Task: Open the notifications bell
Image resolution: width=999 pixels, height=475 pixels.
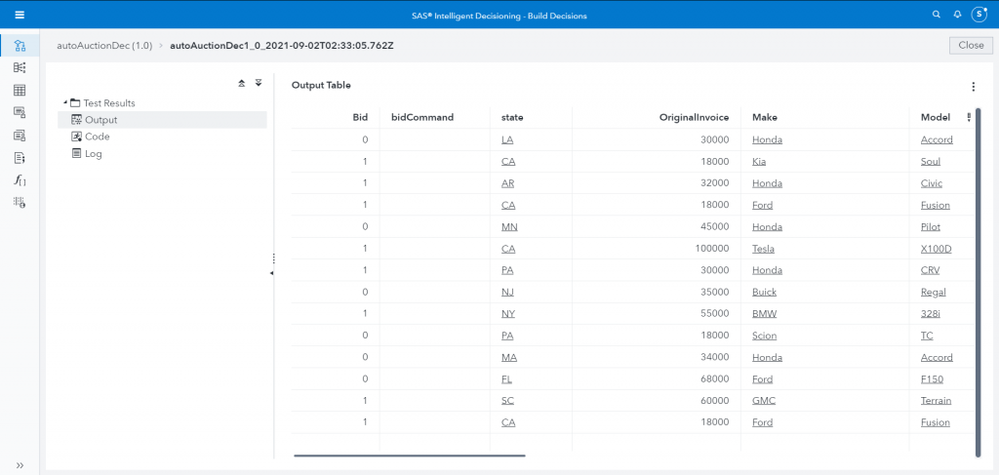Action: click(957, 14)
